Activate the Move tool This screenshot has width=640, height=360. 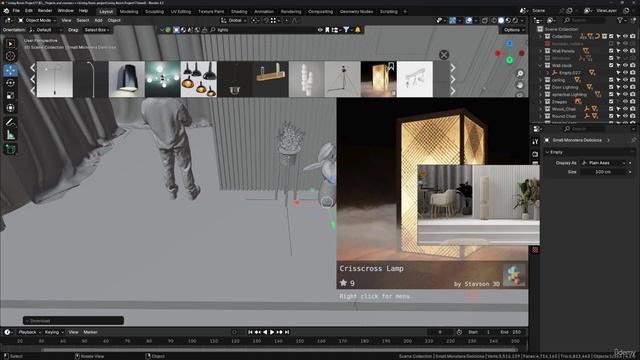tap(11, 70)
